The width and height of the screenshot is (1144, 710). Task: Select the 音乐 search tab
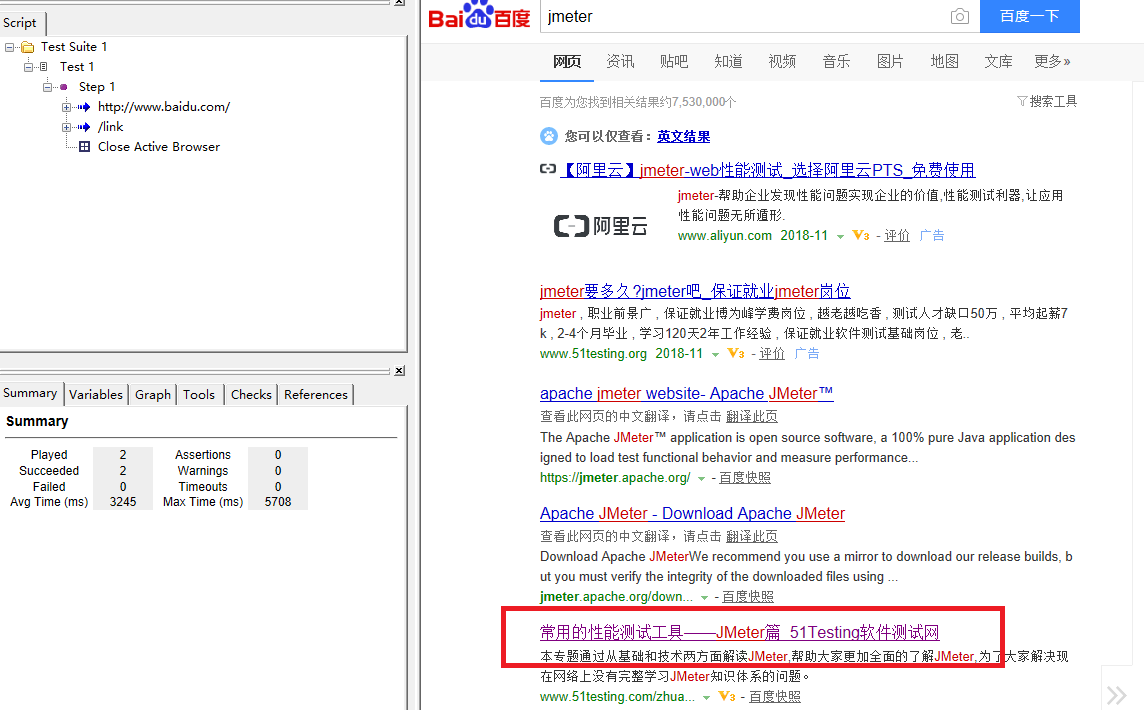tap(836, 61)
